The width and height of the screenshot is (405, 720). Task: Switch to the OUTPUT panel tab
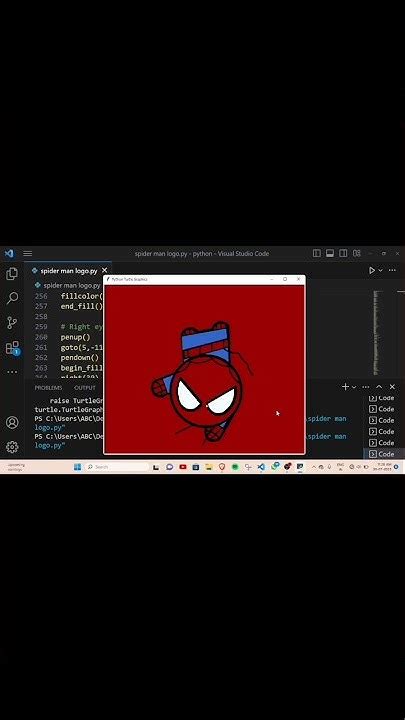pos(85,388)
